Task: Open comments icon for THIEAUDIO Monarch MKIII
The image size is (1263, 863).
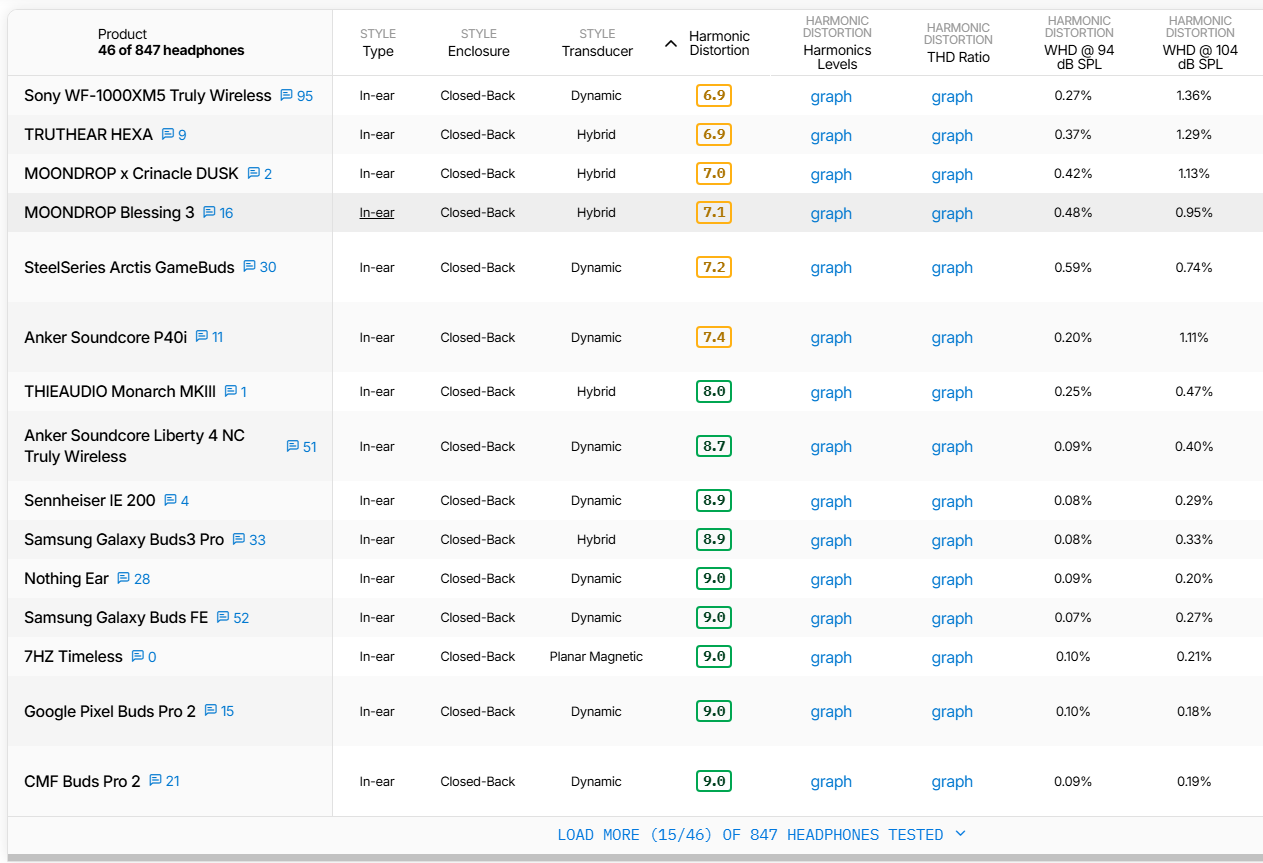Action: tap(231, 392)
